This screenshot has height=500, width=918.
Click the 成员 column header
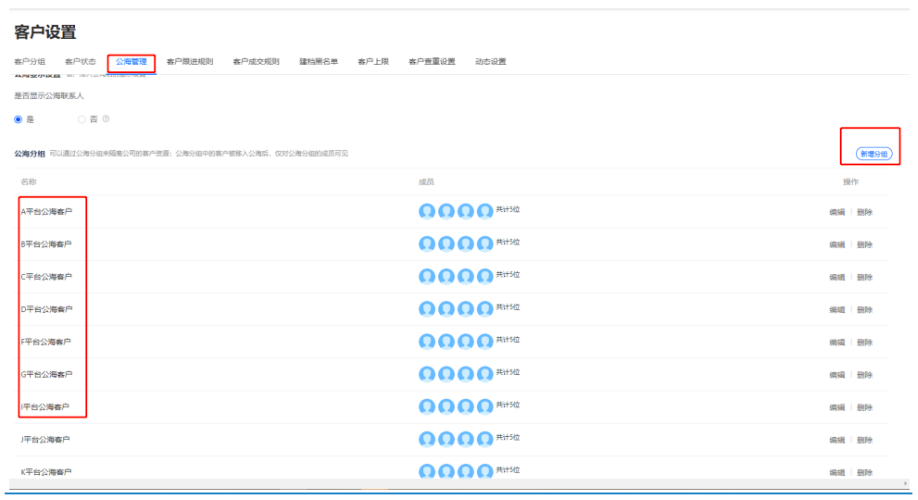pyautogui.click(x=426, y=182)
